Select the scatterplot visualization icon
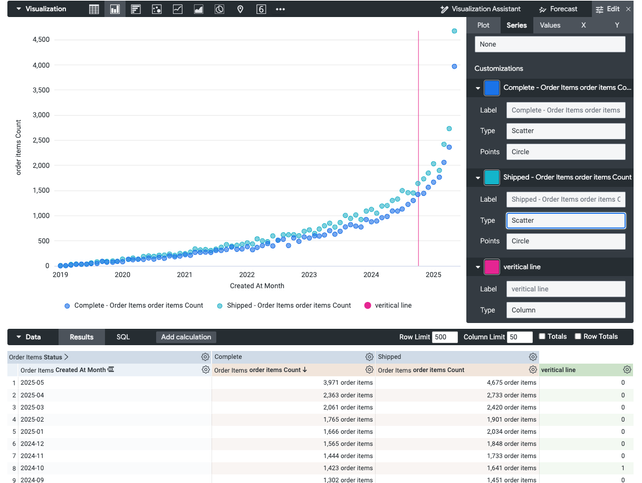642x483 pixels. point(156,9)
